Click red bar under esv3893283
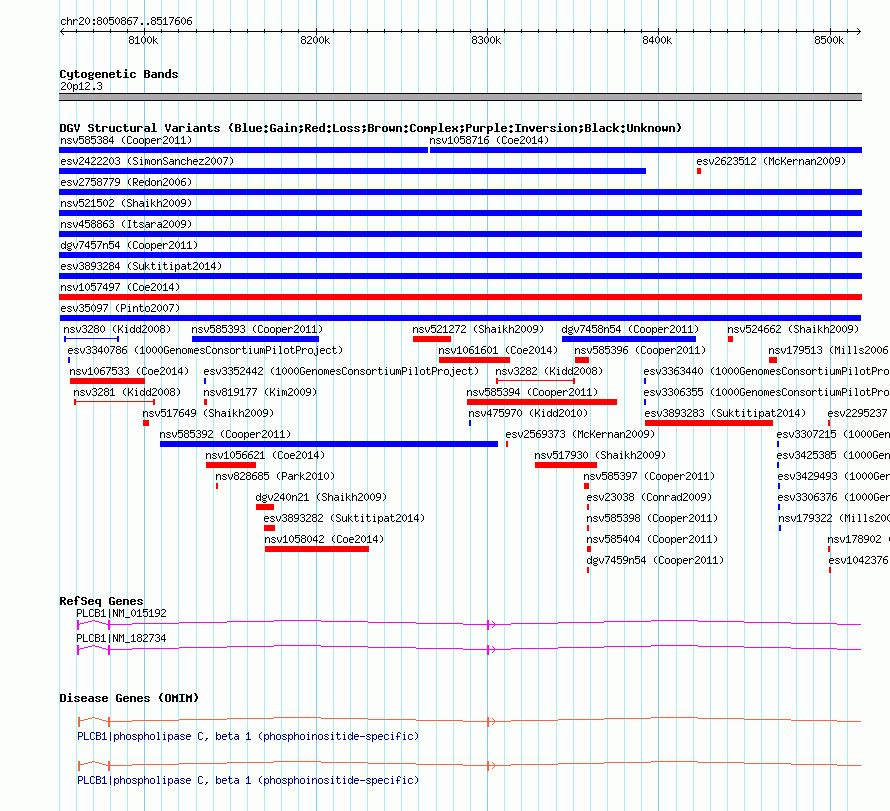Image resolution: width=890 pixels, height=811 pixels. click(709, 423)
